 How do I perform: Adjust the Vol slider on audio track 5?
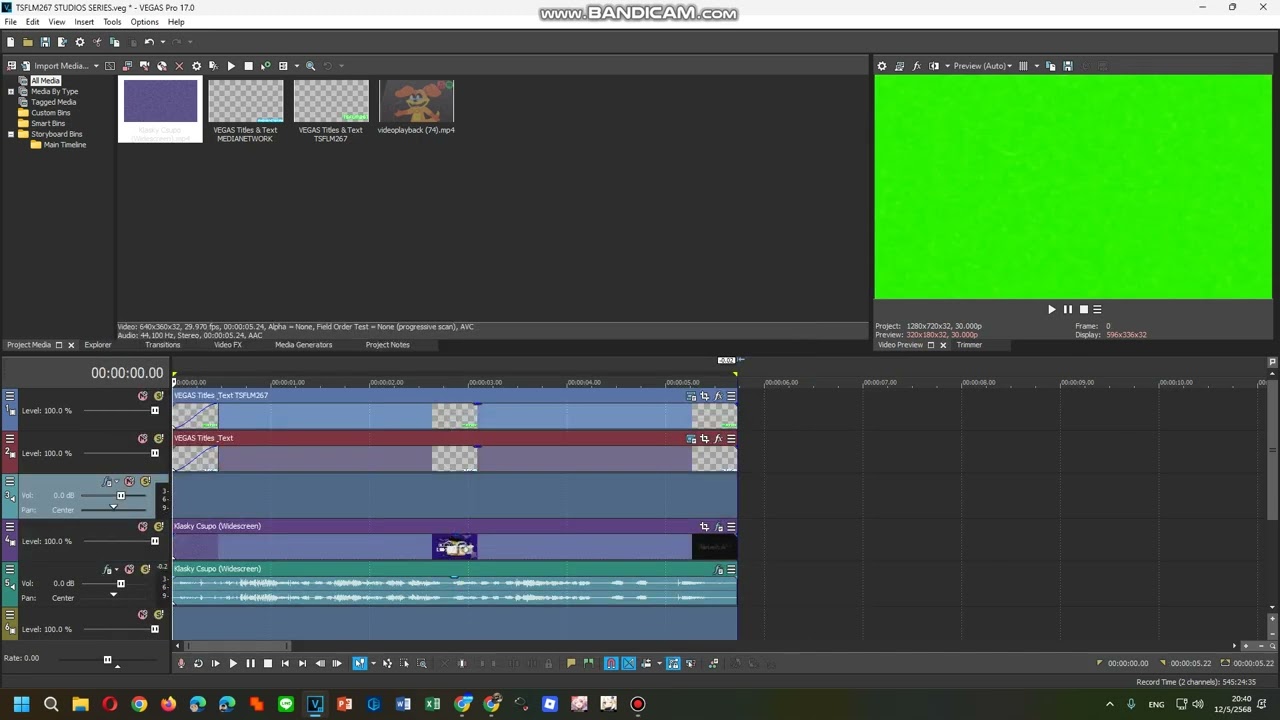coord(120,584)
